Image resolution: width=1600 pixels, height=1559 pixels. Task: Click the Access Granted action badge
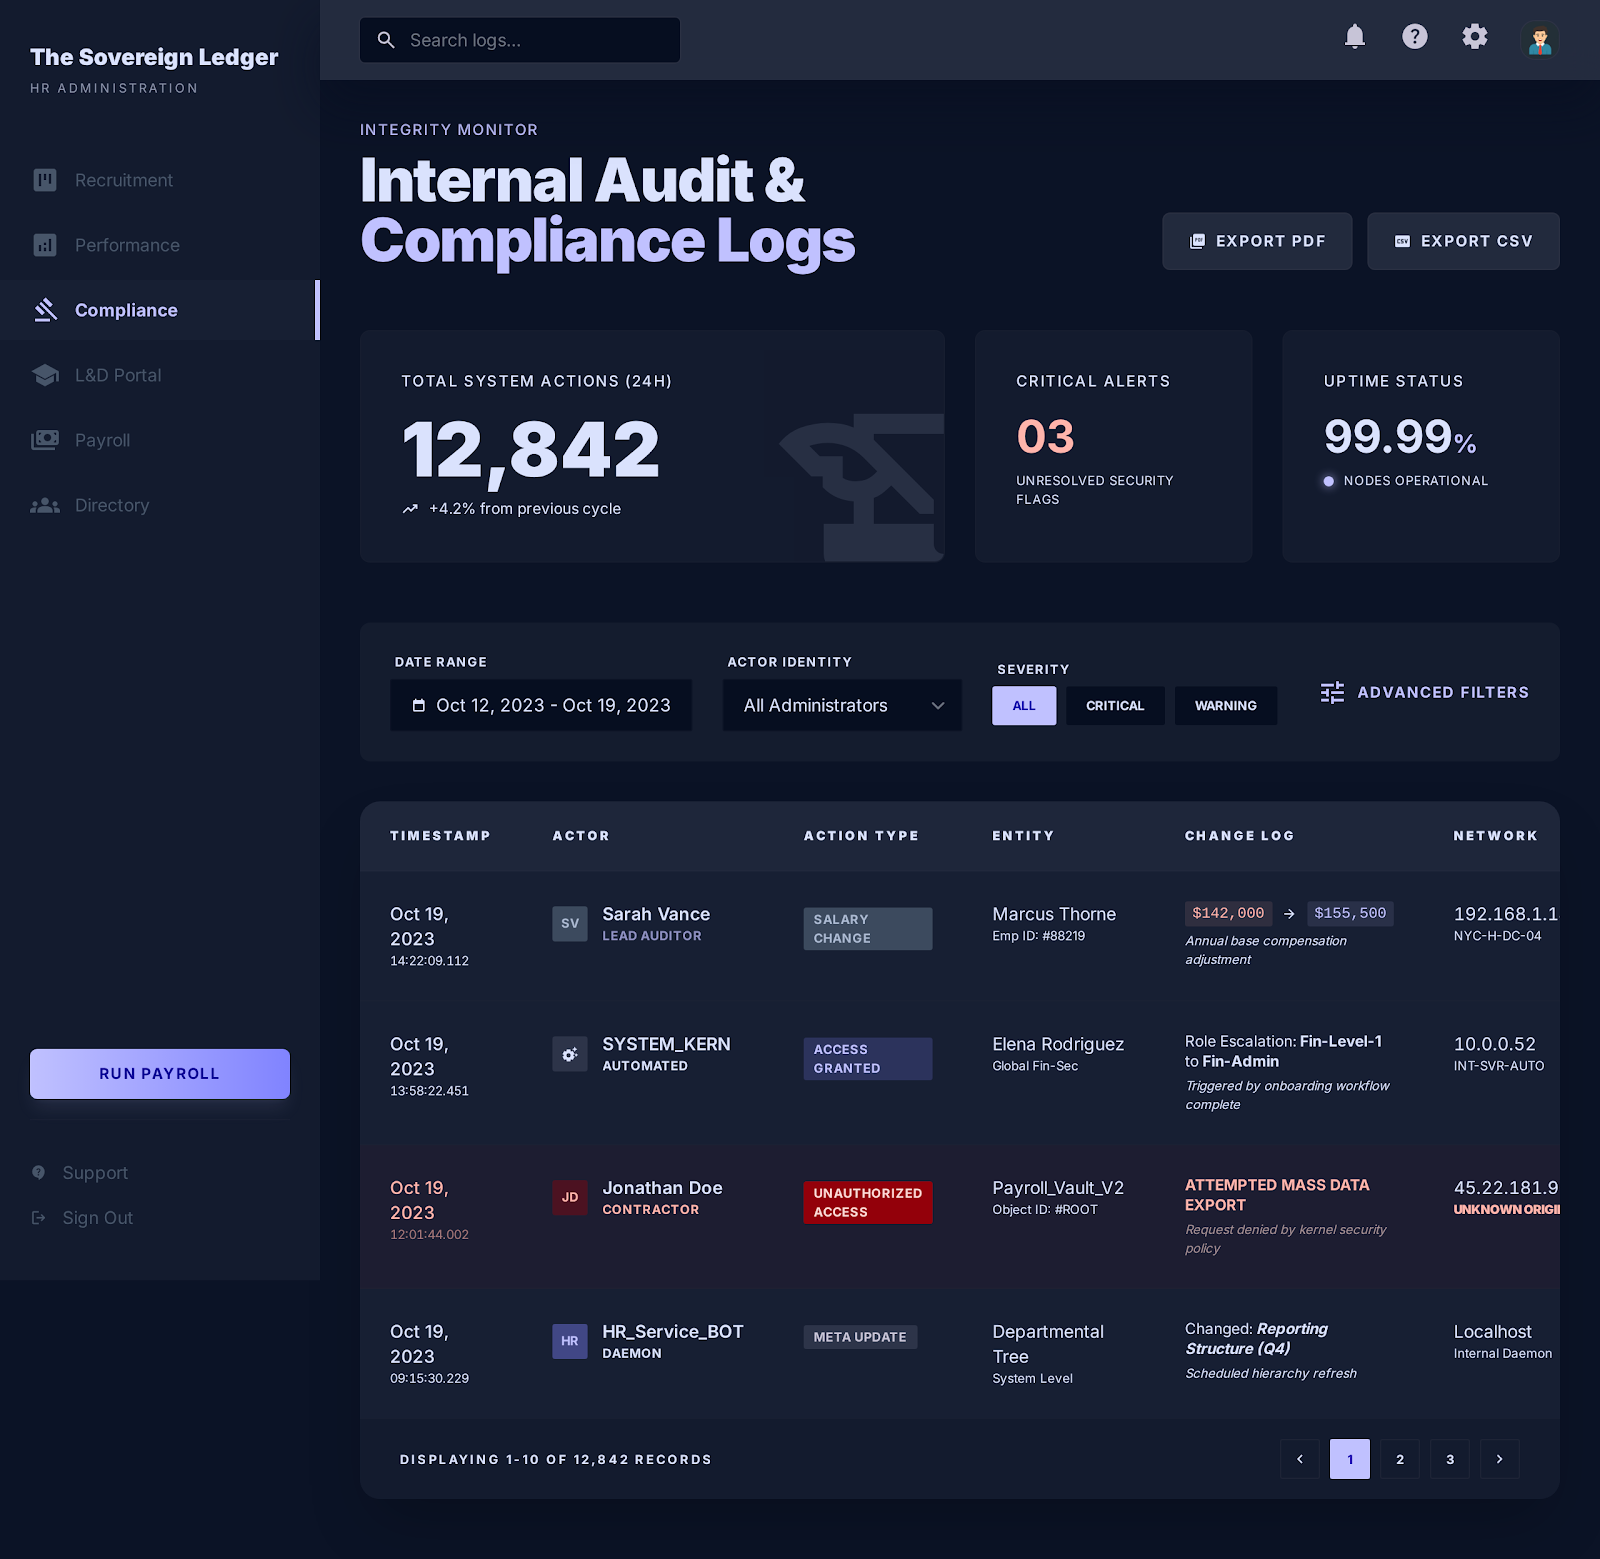(x=868, y=1059)
